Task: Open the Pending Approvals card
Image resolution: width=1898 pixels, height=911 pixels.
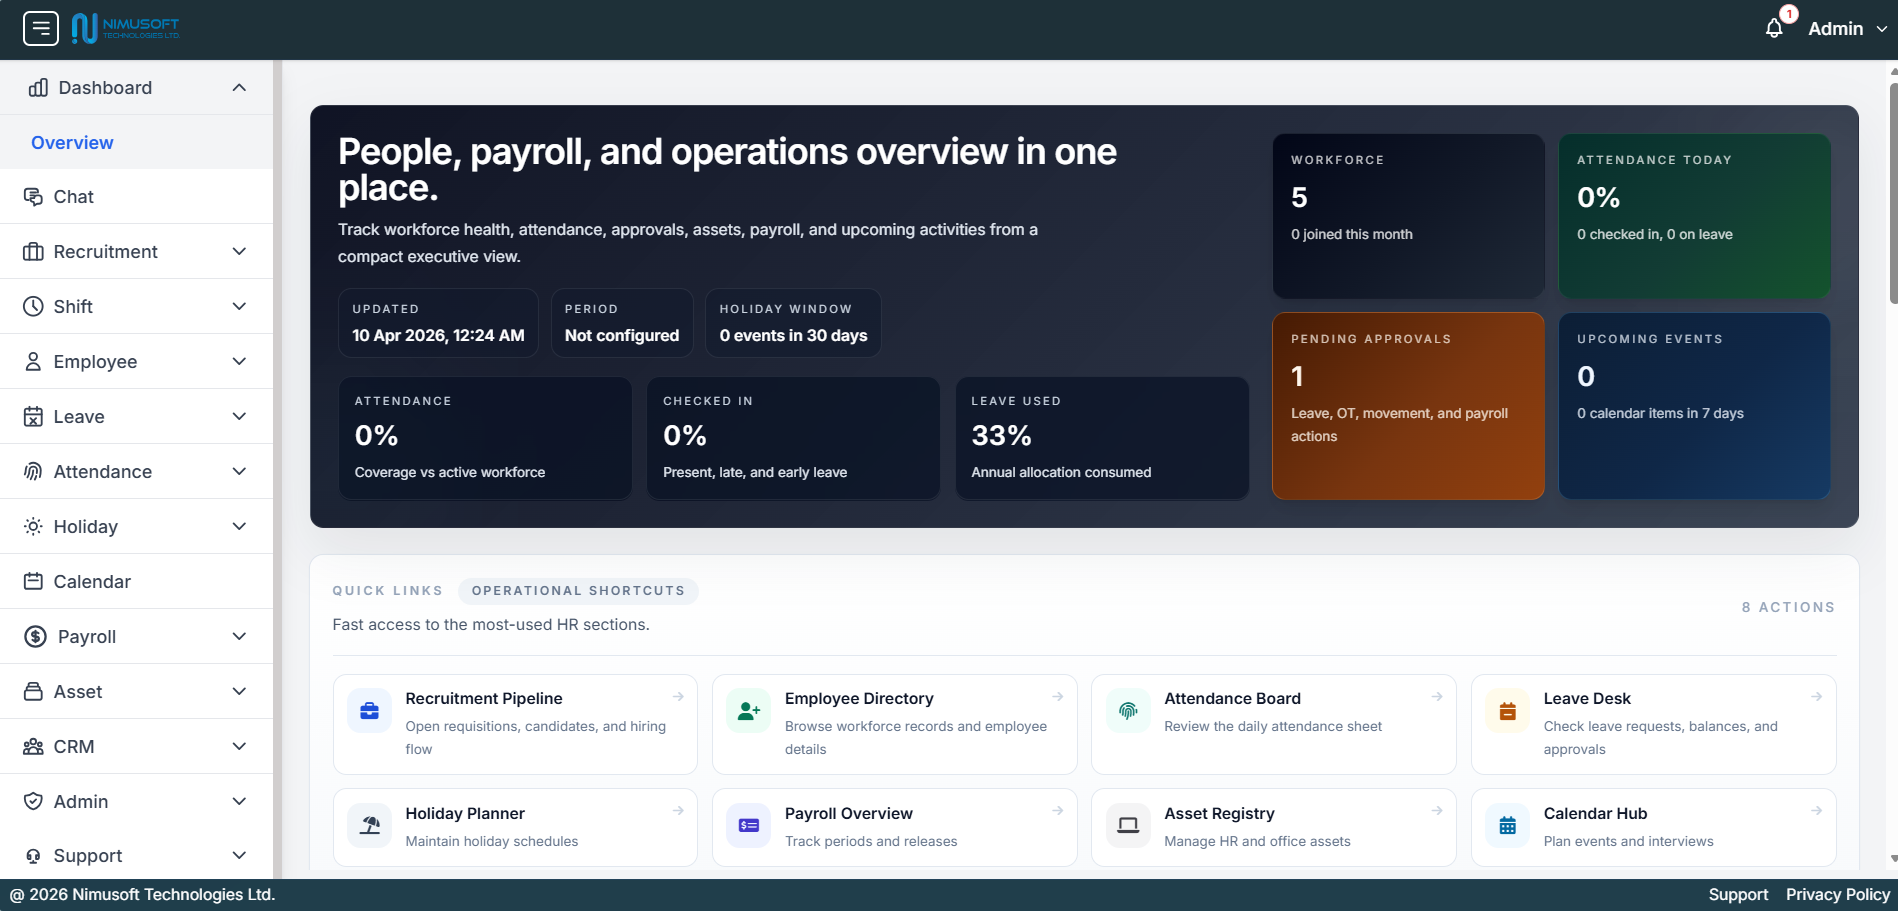Action: click(x=1407, y=406)
